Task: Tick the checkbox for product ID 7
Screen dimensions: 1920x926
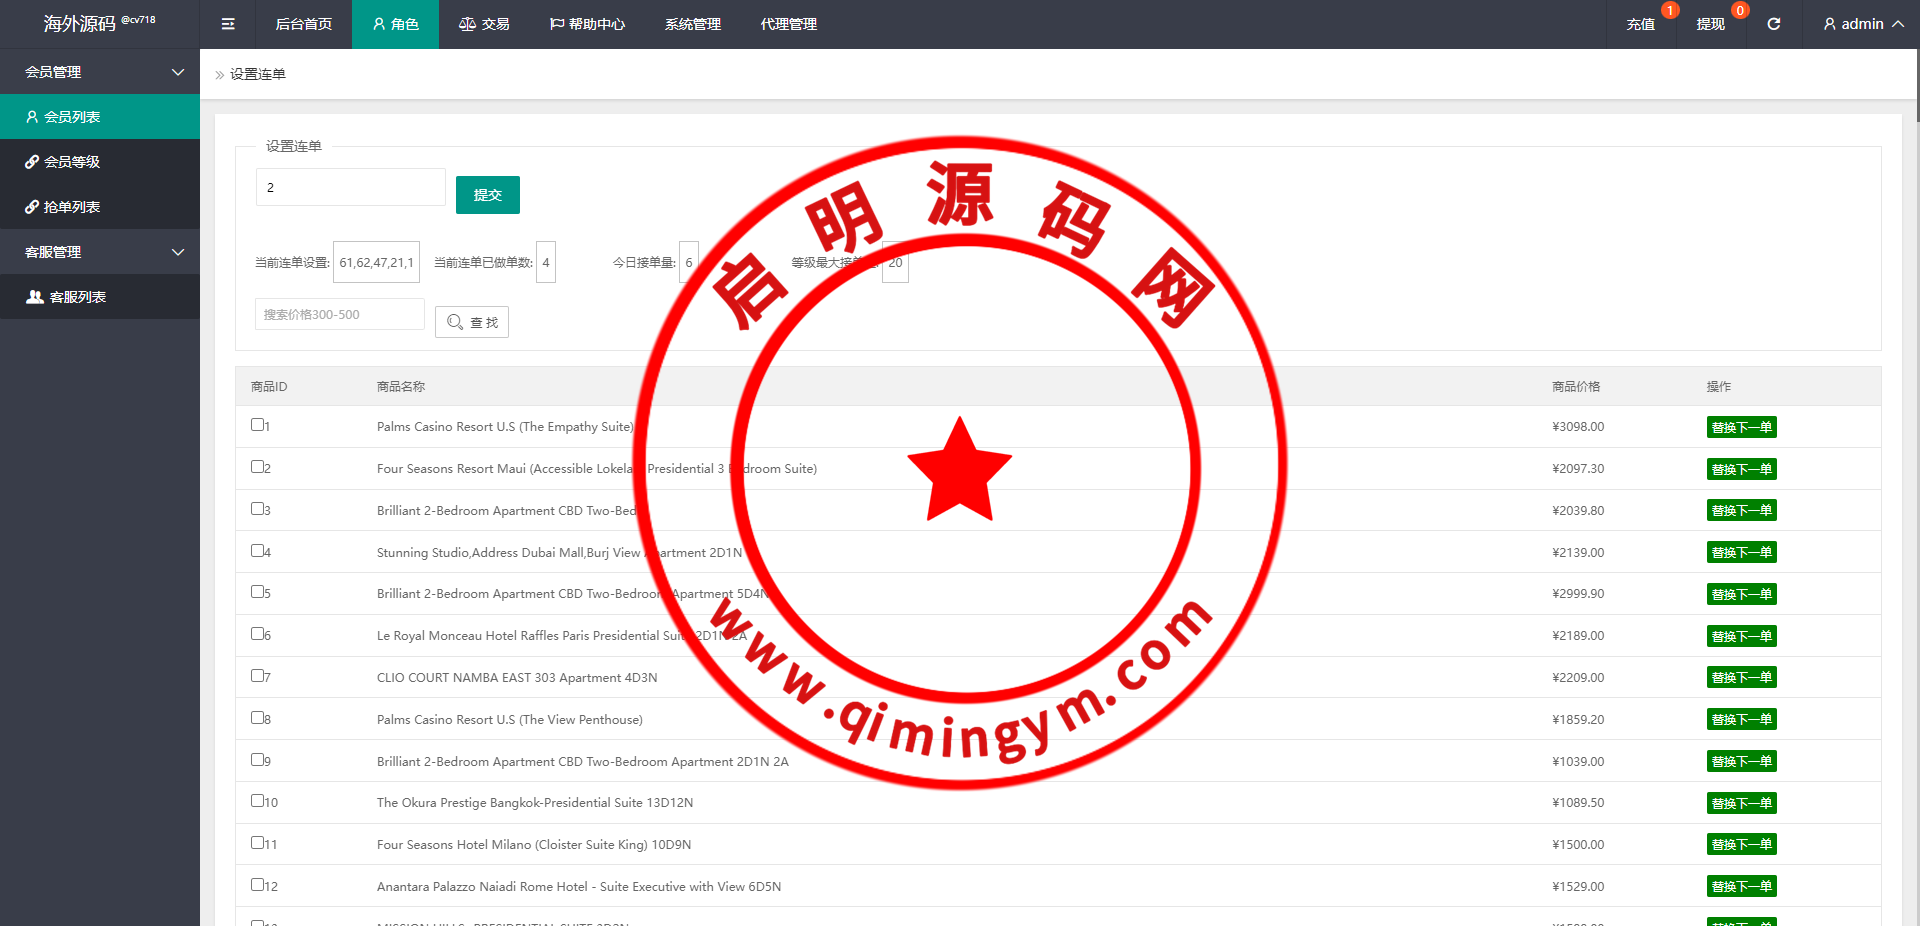Action: point(257,676)
